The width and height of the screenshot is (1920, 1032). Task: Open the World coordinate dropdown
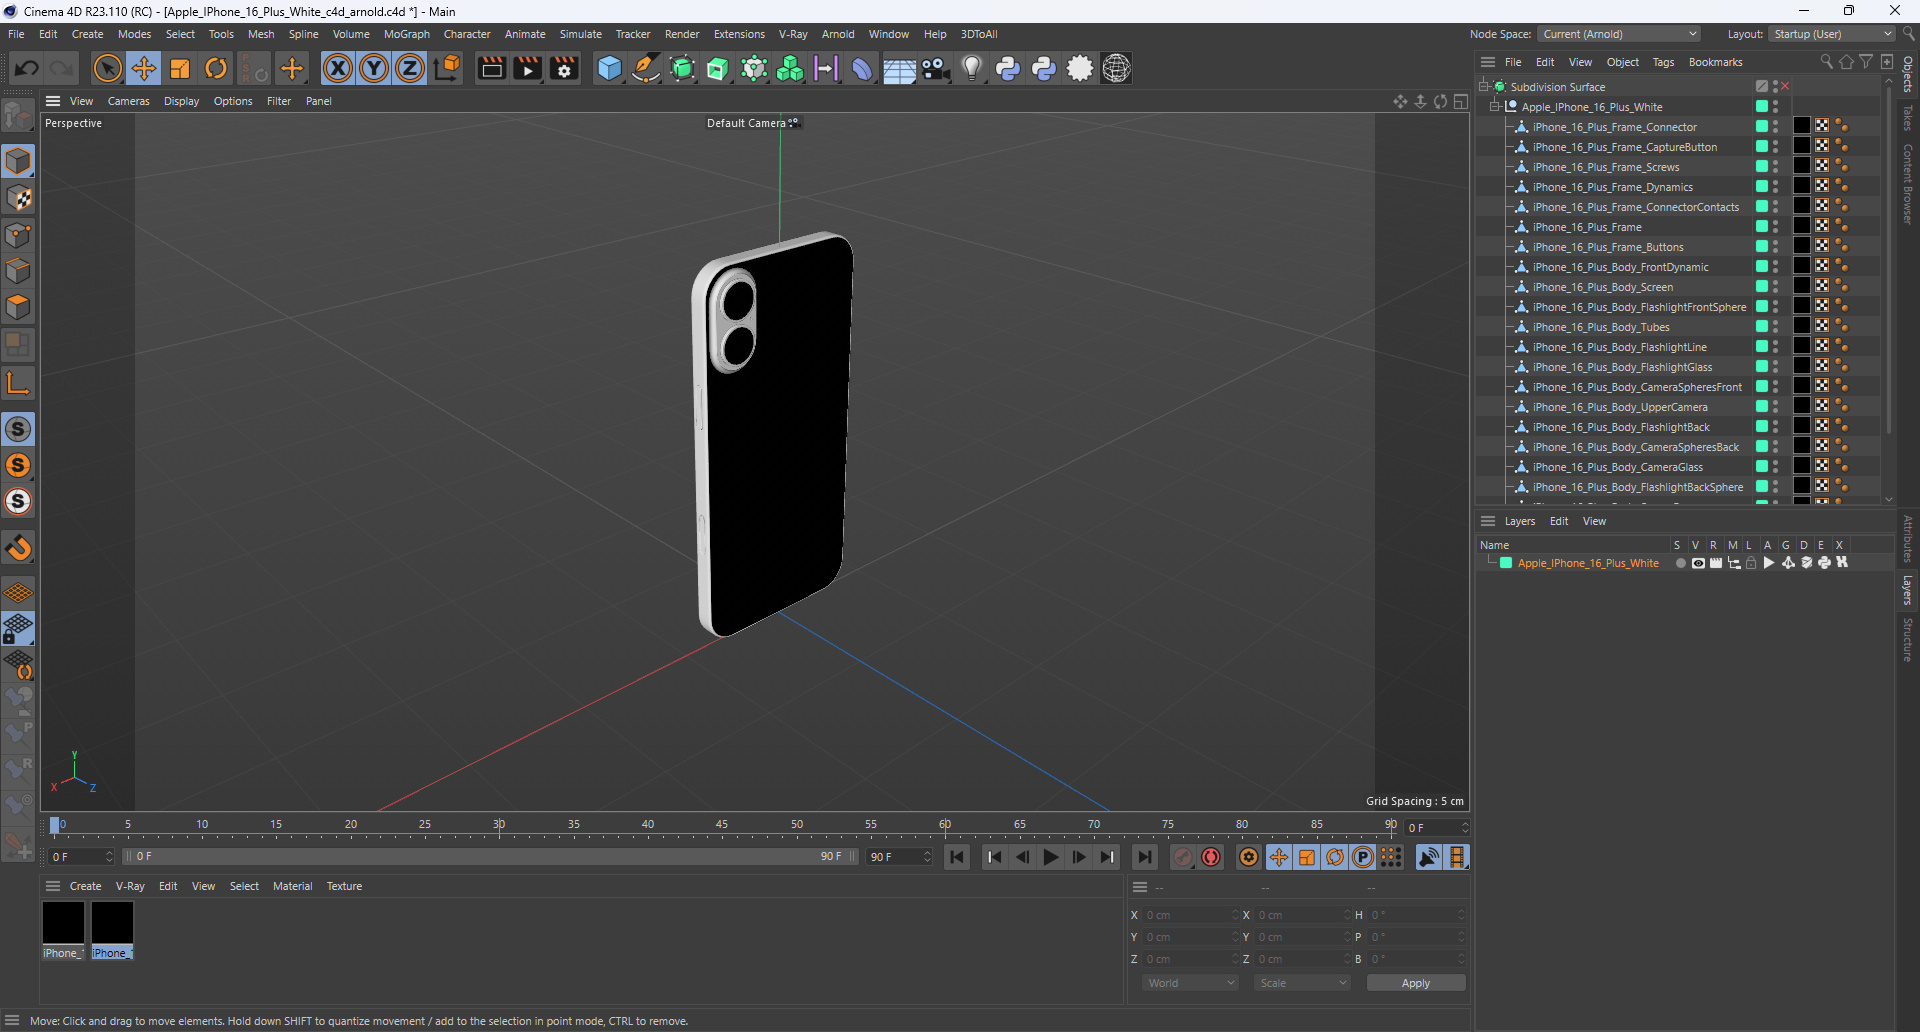[x=1190, y=983]
